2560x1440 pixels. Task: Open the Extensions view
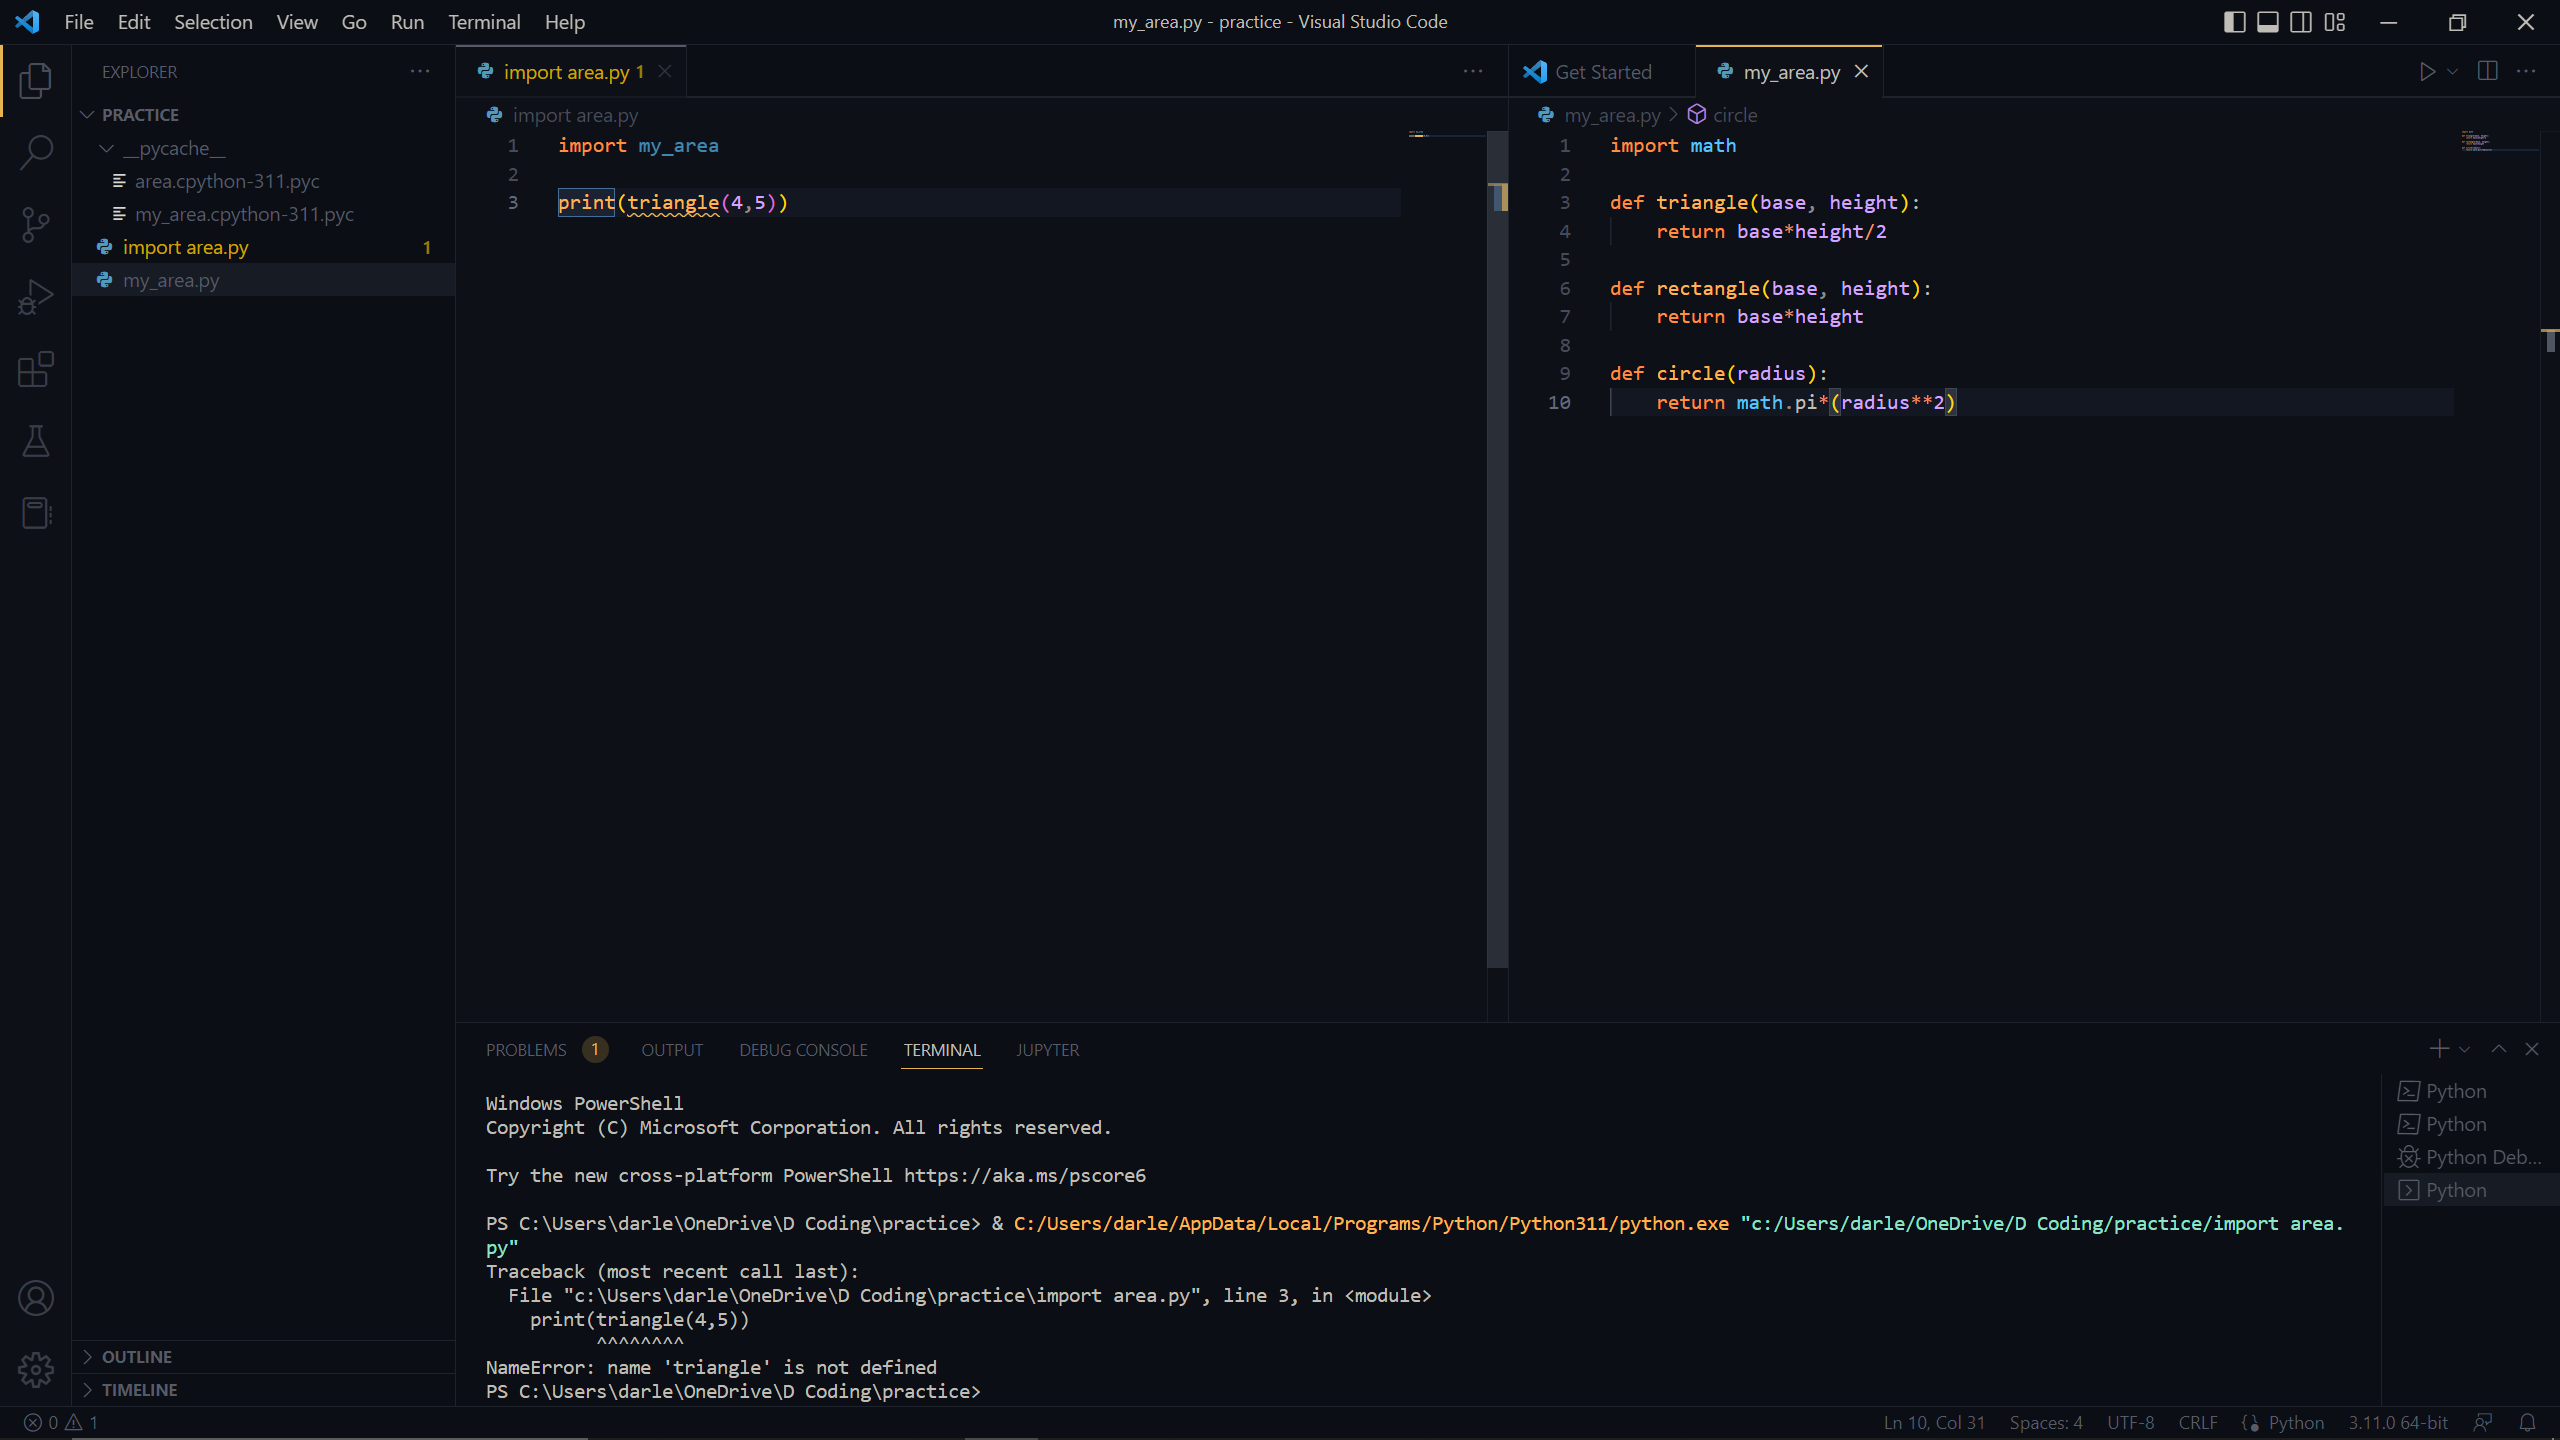coord(36,369)
